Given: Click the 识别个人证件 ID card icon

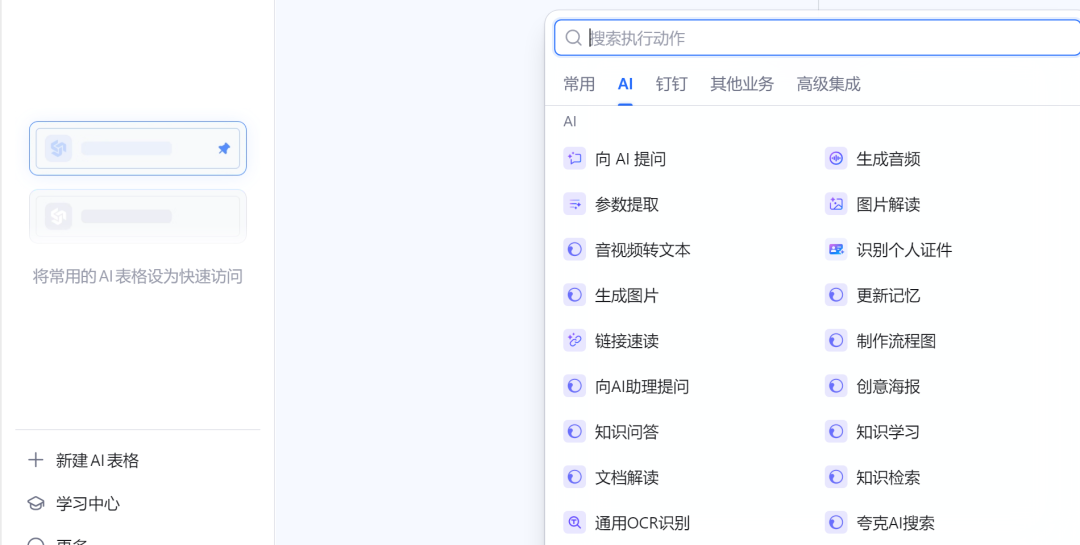Looking at the screenshot, I should [x=836, y=249].
